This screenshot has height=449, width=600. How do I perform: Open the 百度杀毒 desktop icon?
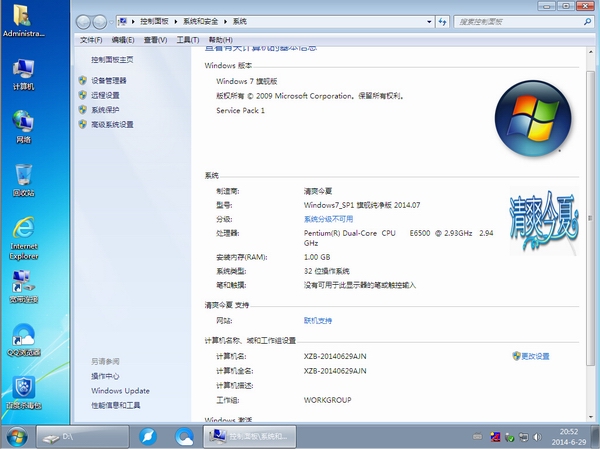pos(24,393)
